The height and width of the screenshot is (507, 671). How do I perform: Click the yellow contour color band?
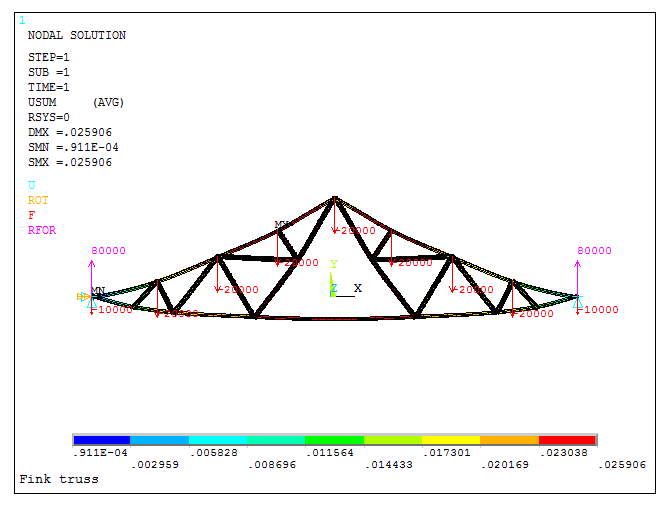coord(451,440)
